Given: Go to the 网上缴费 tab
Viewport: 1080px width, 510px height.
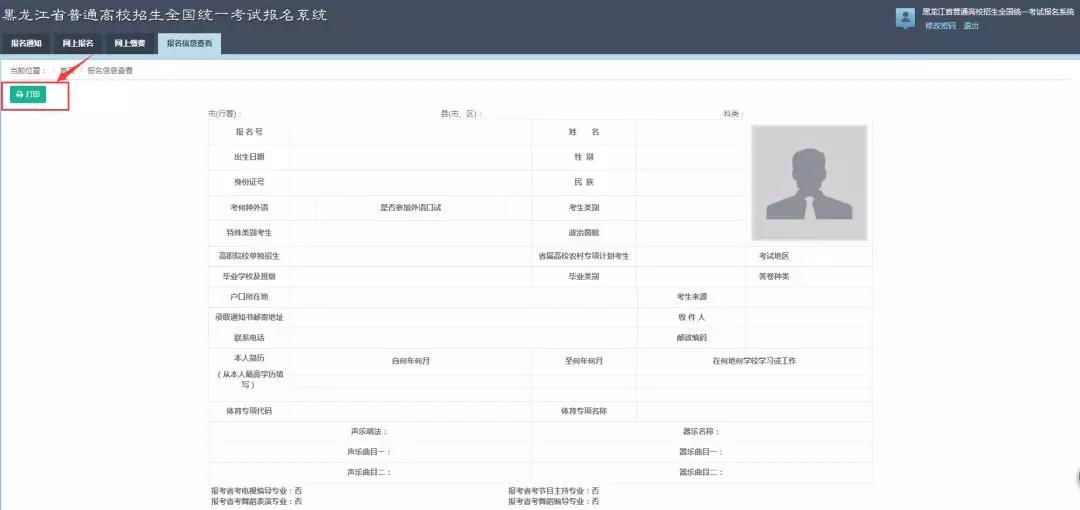Looking at the screenshot, I should [x=130, y=44].
